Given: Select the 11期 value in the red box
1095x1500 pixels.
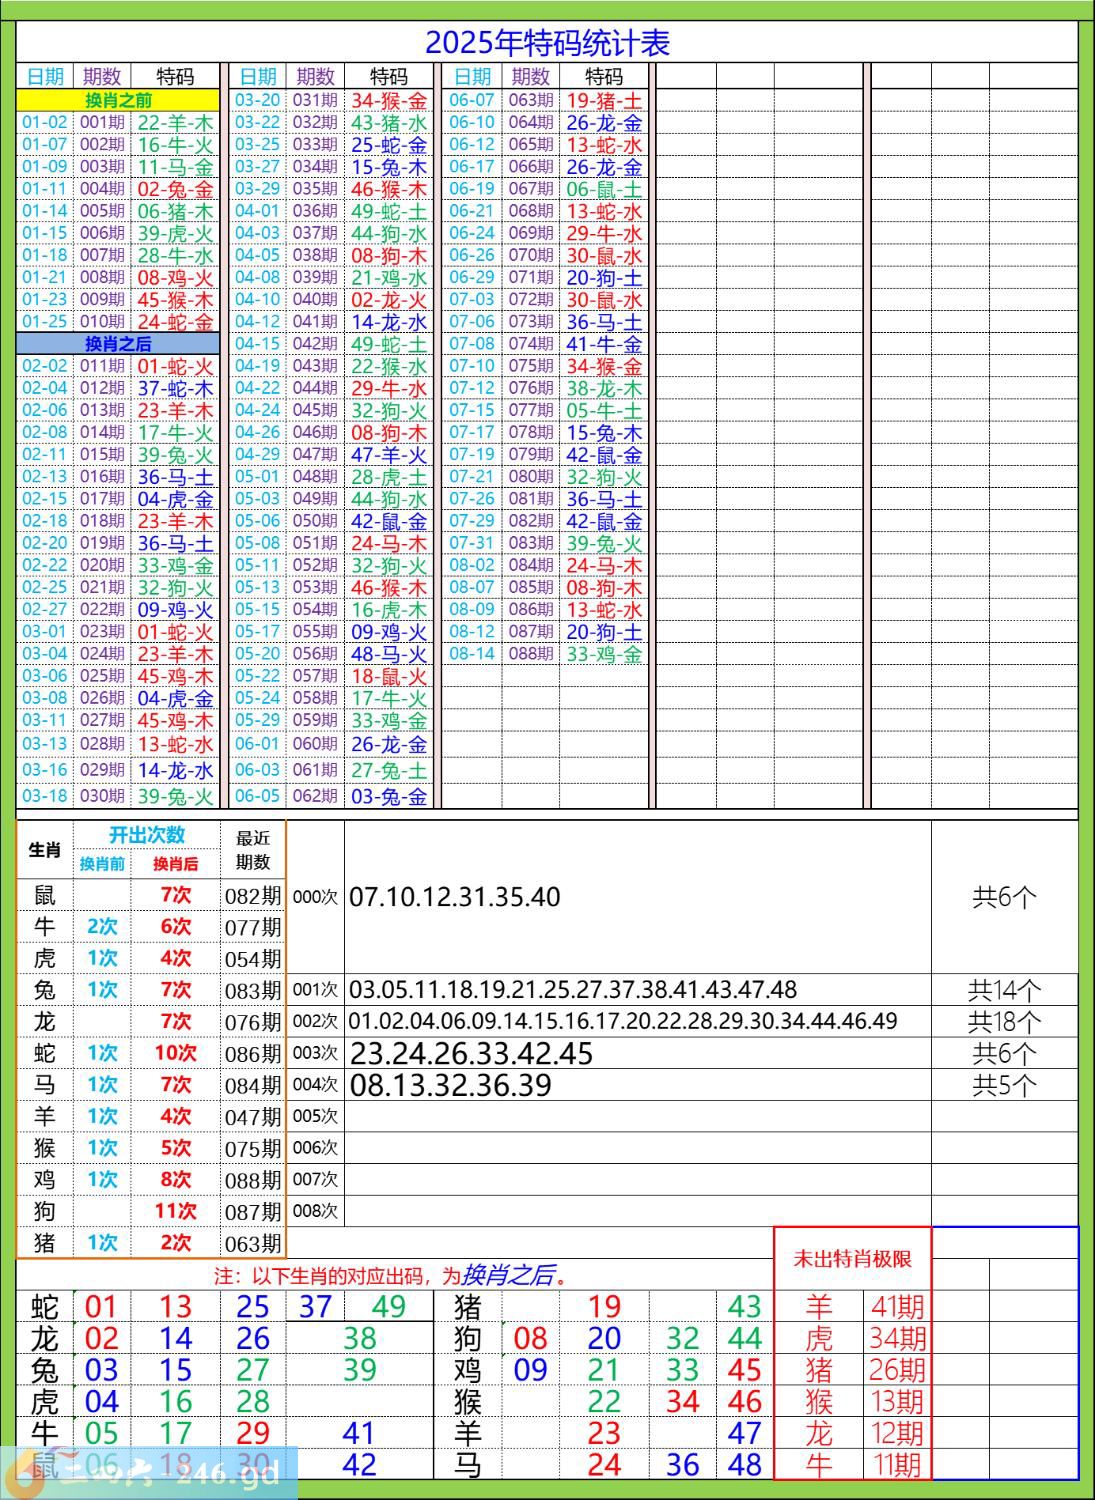Looking at the screenshot, I should click(x=897, y=1465).
